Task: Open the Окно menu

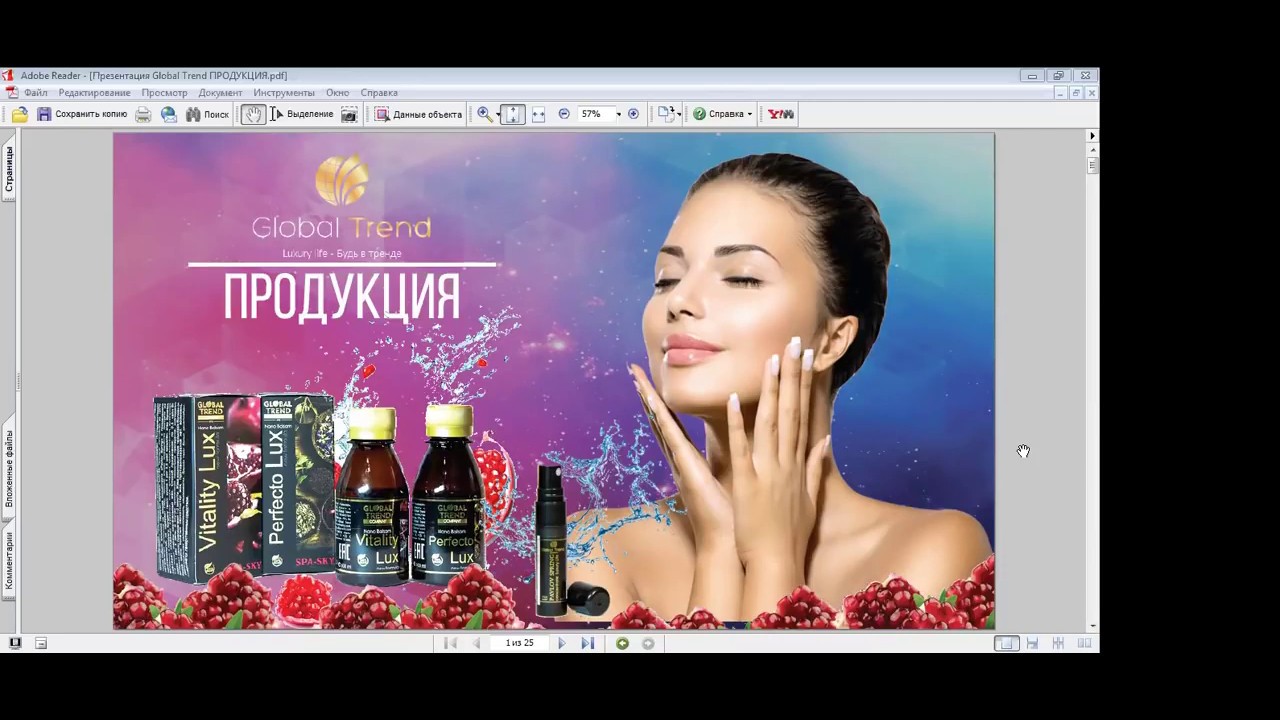Action: tap(337, 93)
